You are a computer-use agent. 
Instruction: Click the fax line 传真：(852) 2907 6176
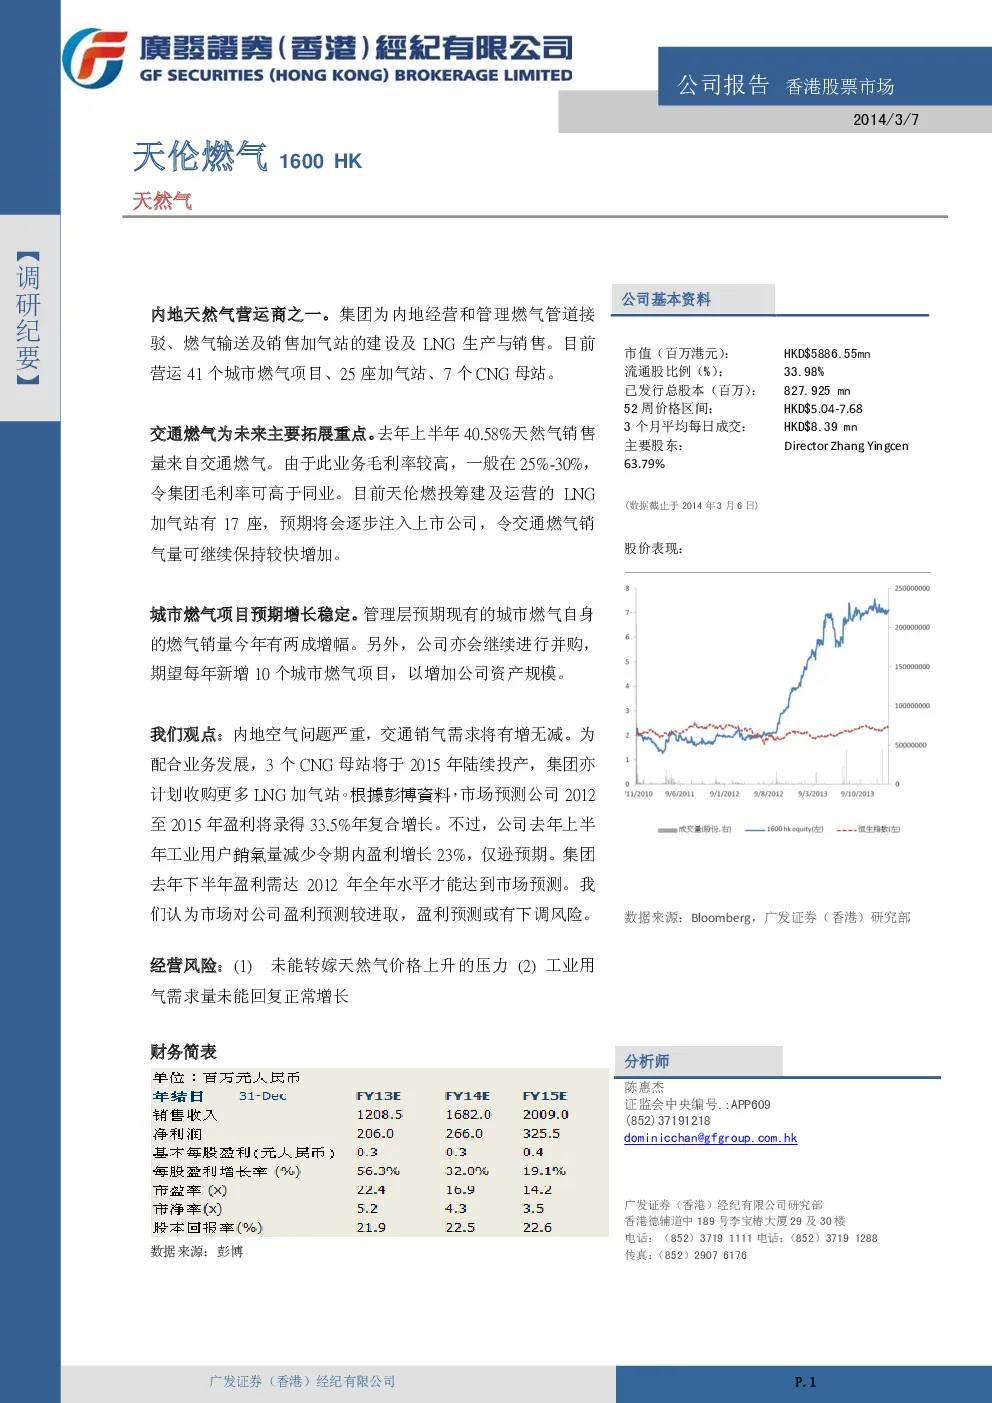tap(685, 1255)
